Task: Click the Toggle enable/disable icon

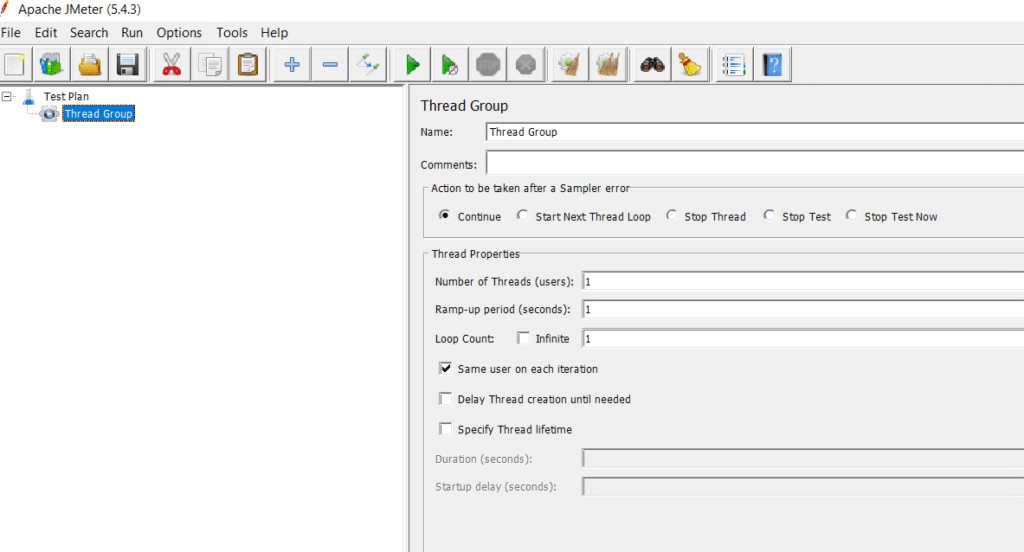Action: point(368,65)
